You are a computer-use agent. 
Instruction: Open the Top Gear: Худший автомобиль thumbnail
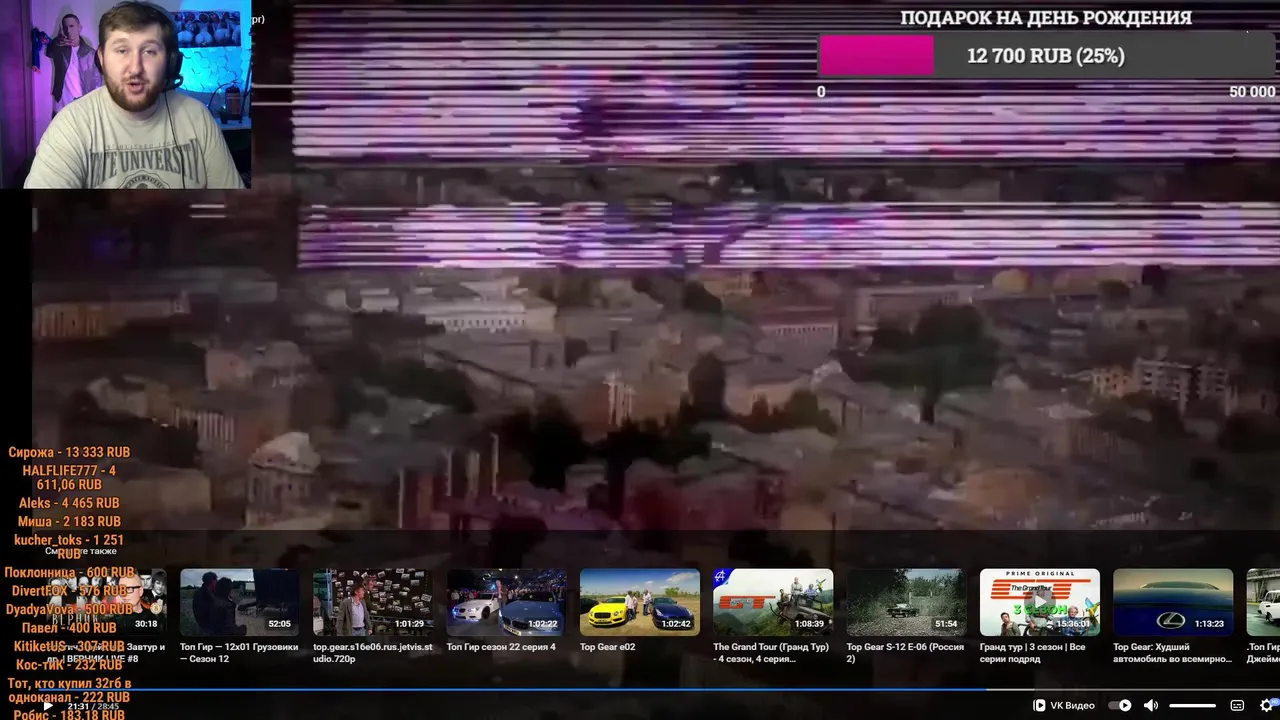point(1173,602)
